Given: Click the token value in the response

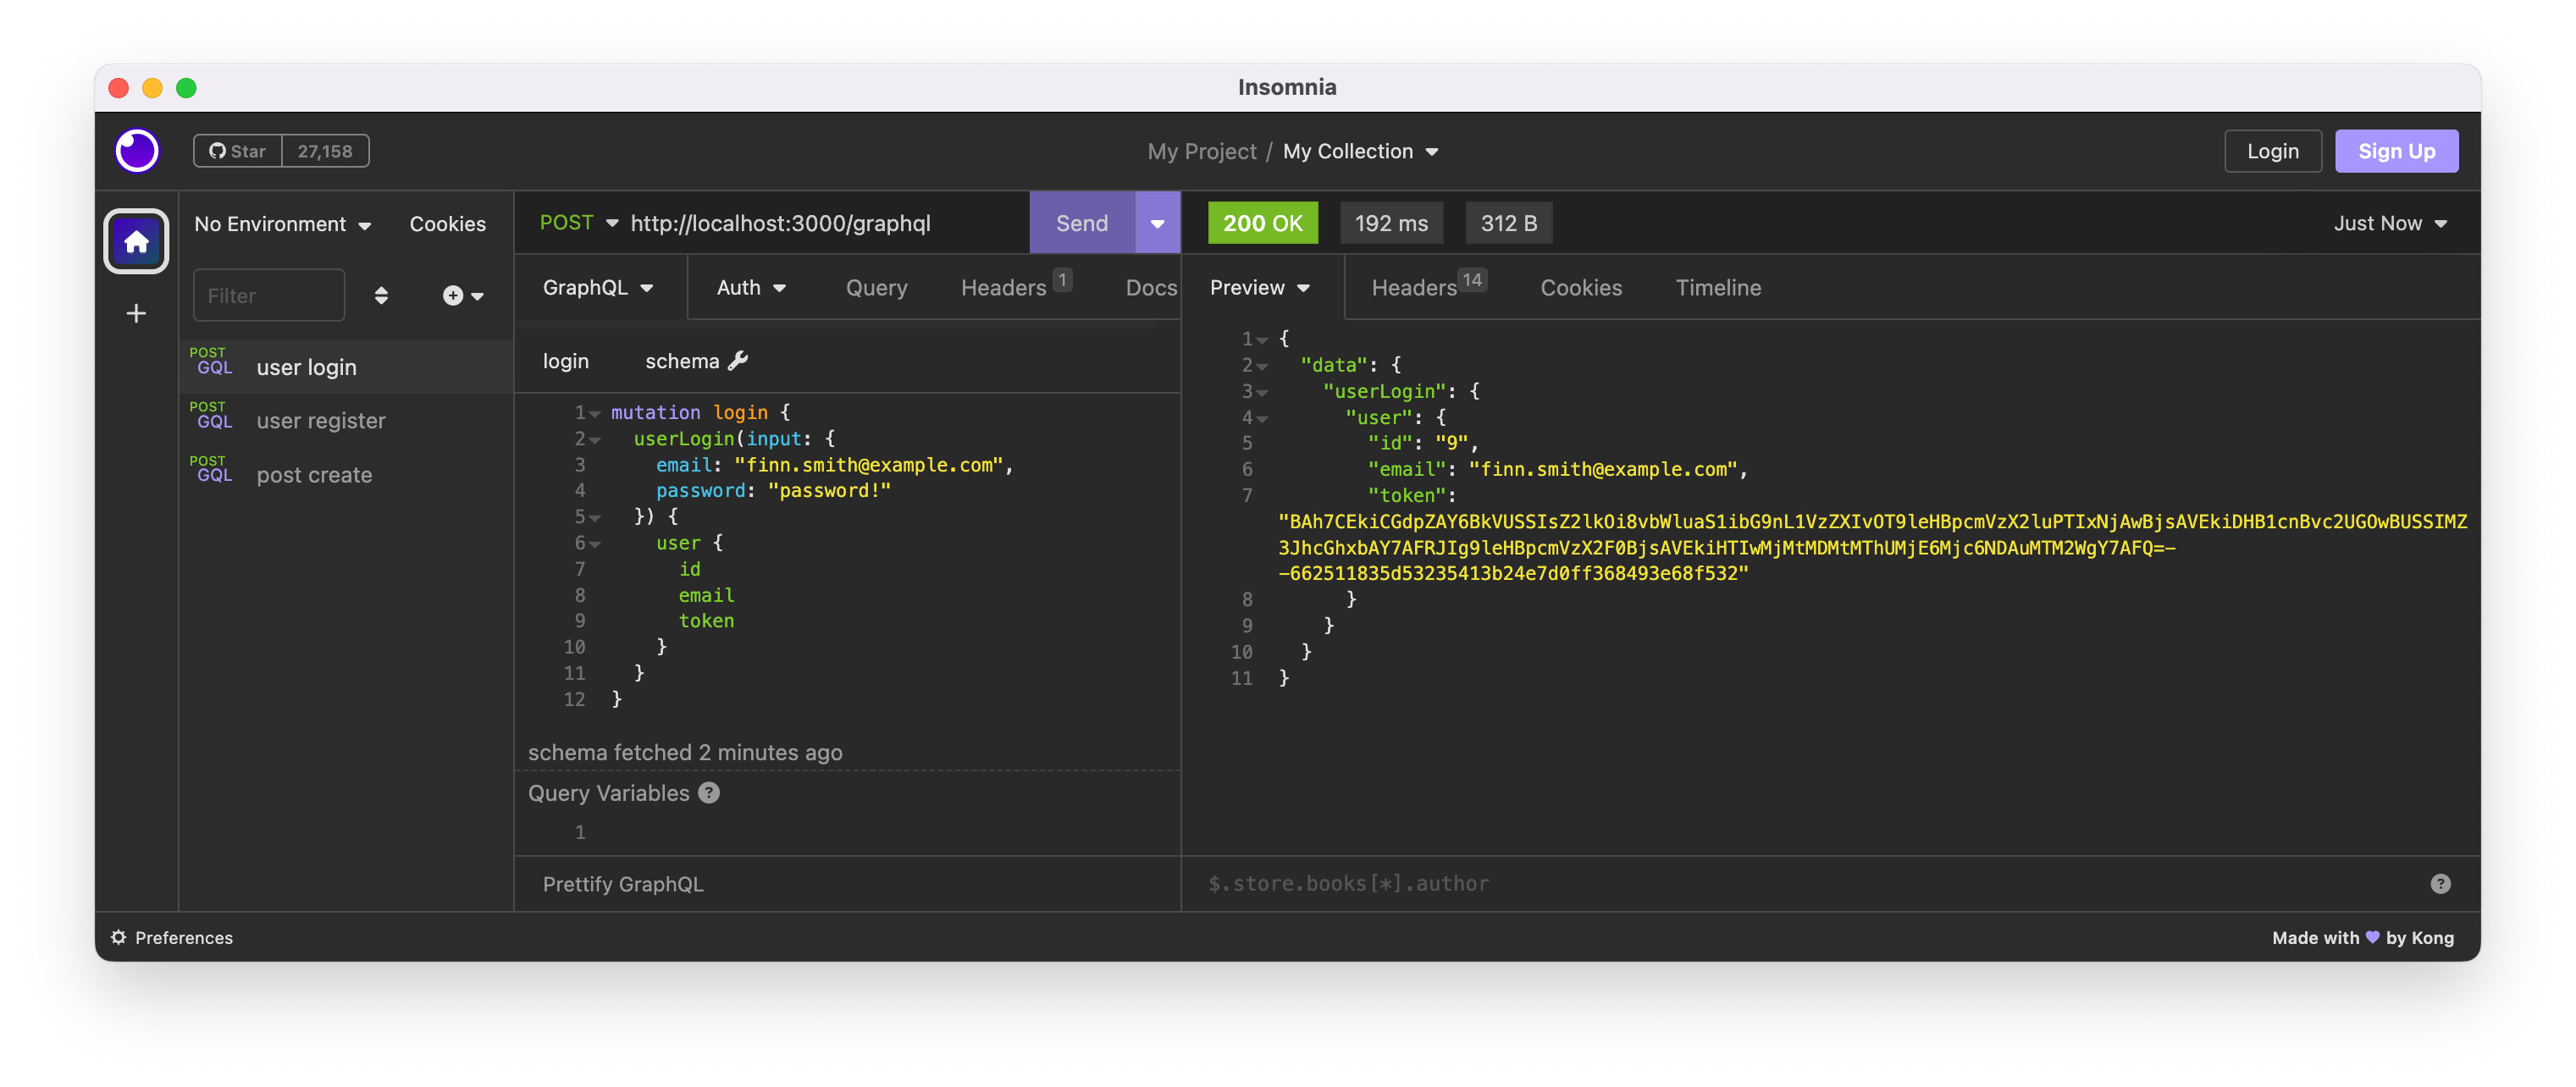Looking at the screenshot, I should click(1872, 548).
